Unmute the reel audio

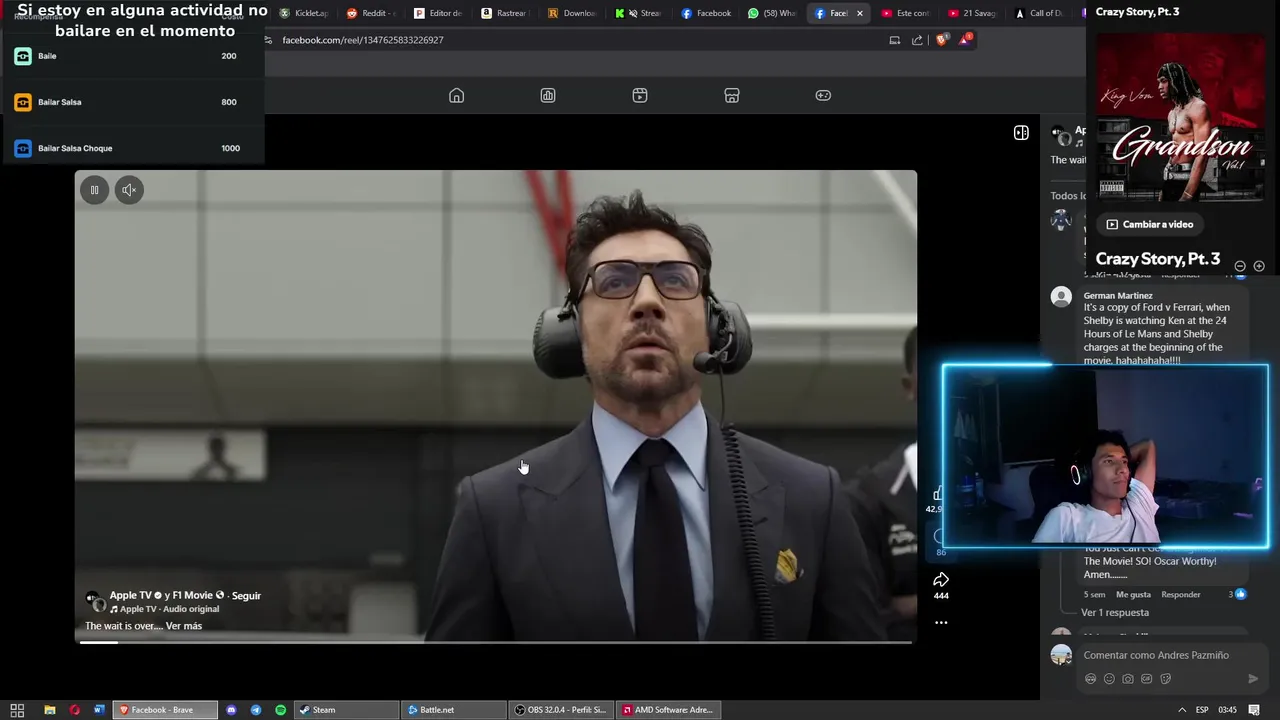pos(129,190)
